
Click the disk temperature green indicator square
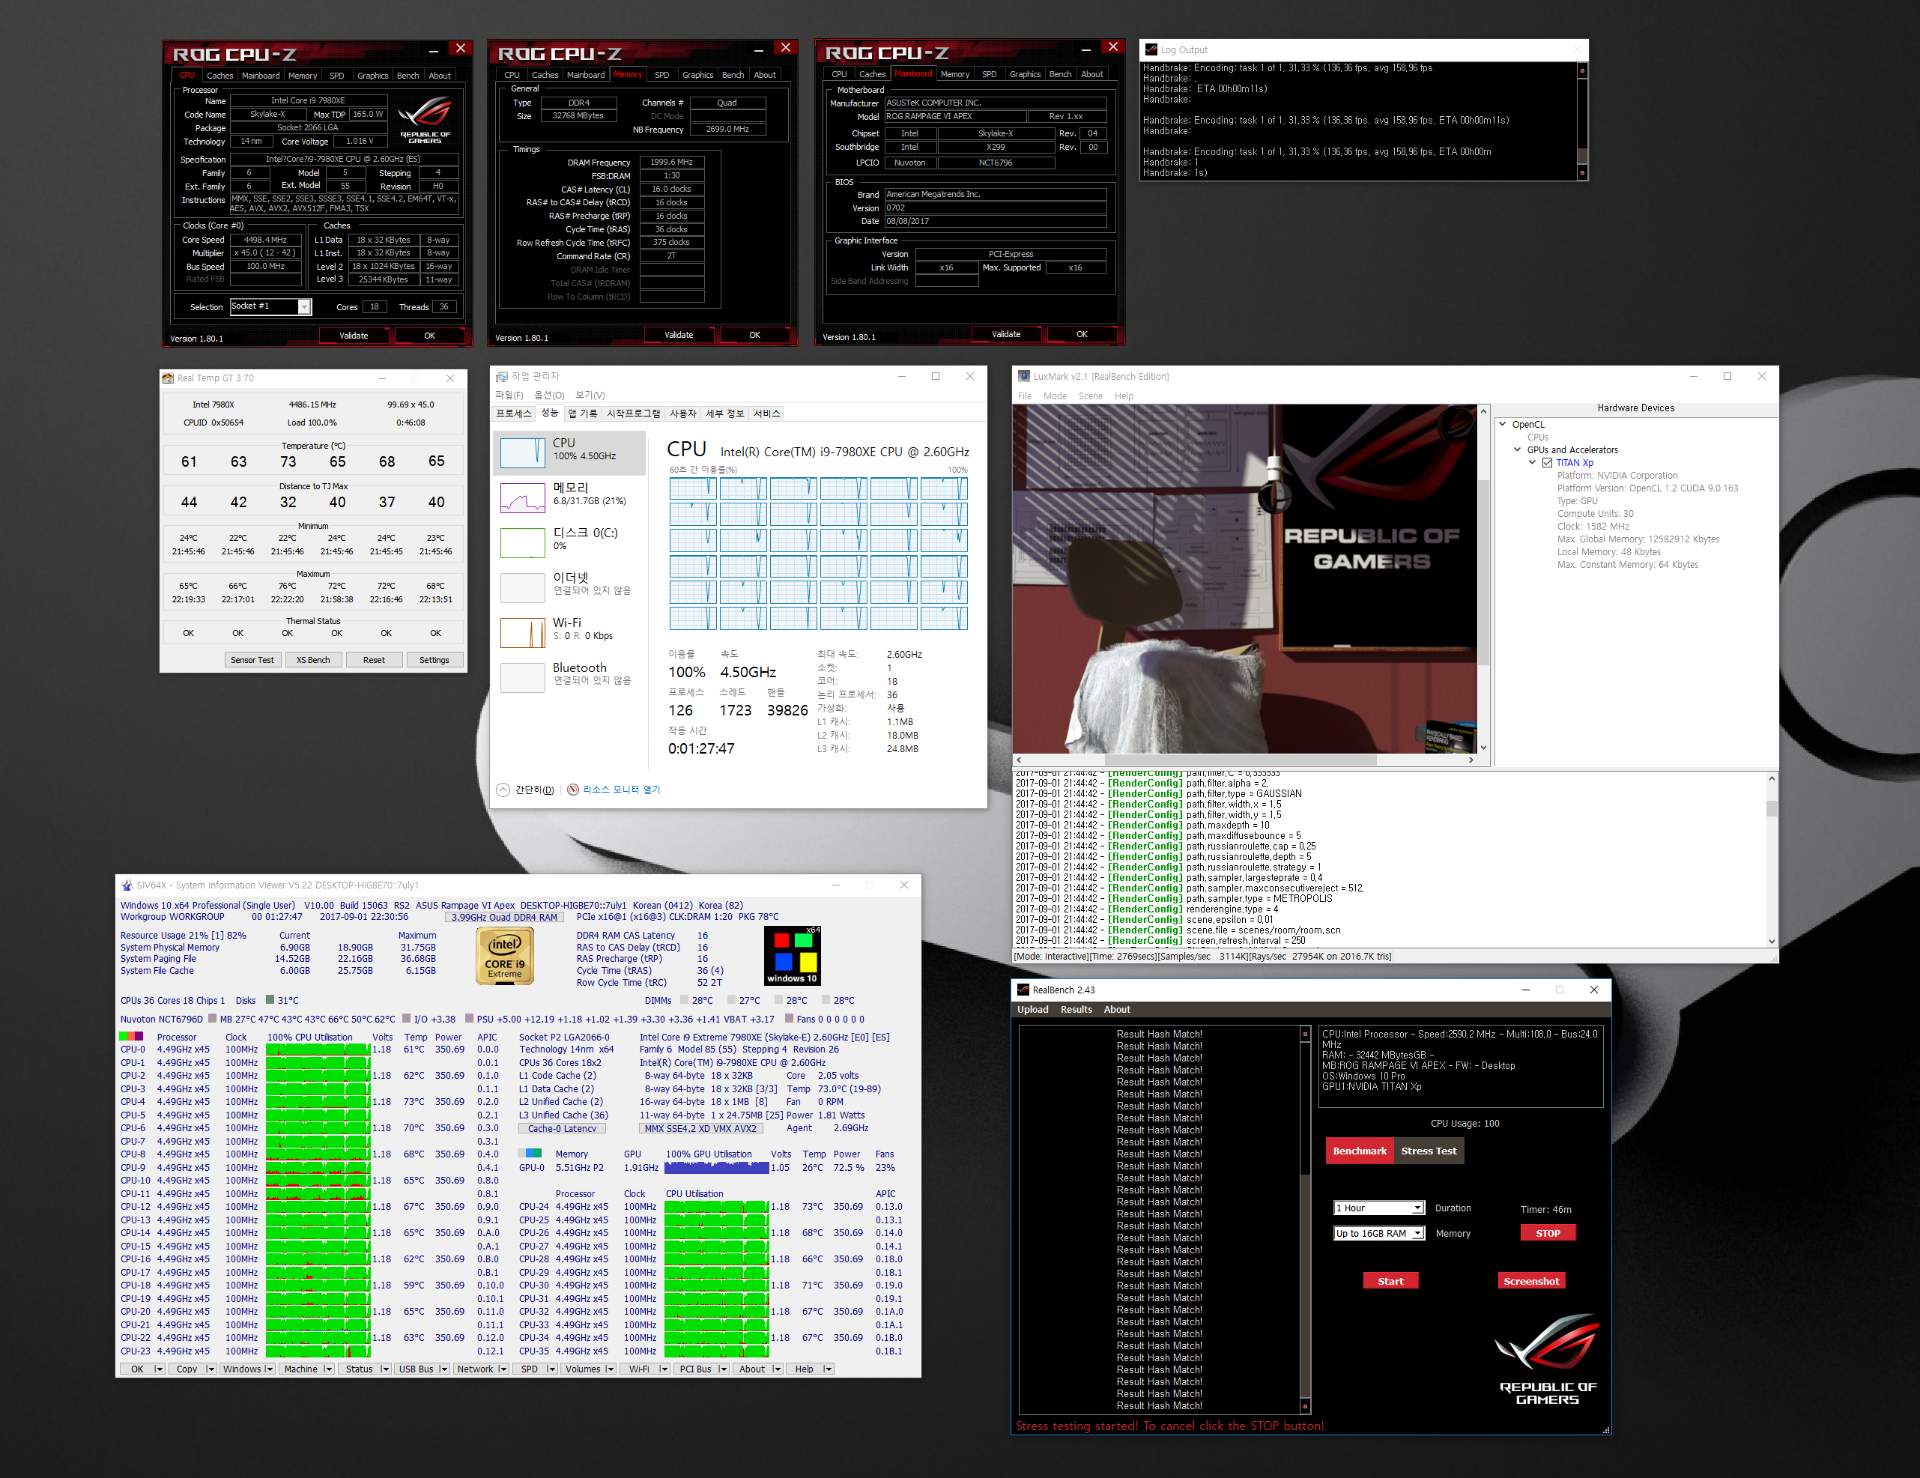click(269, 1000)
